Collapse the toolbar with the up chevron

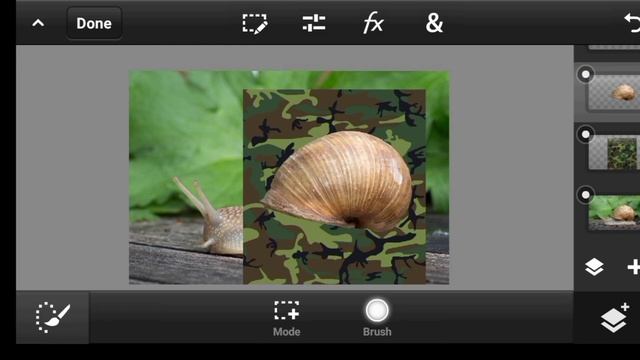click(x=38, y=23)
